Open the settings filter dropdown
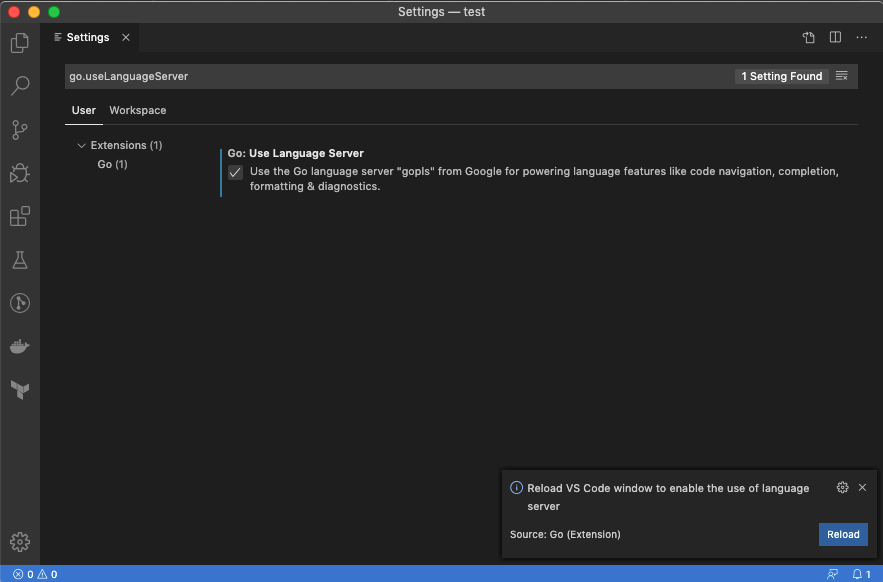The height and width of the screenshot is (582, 883). coord(843,76)
